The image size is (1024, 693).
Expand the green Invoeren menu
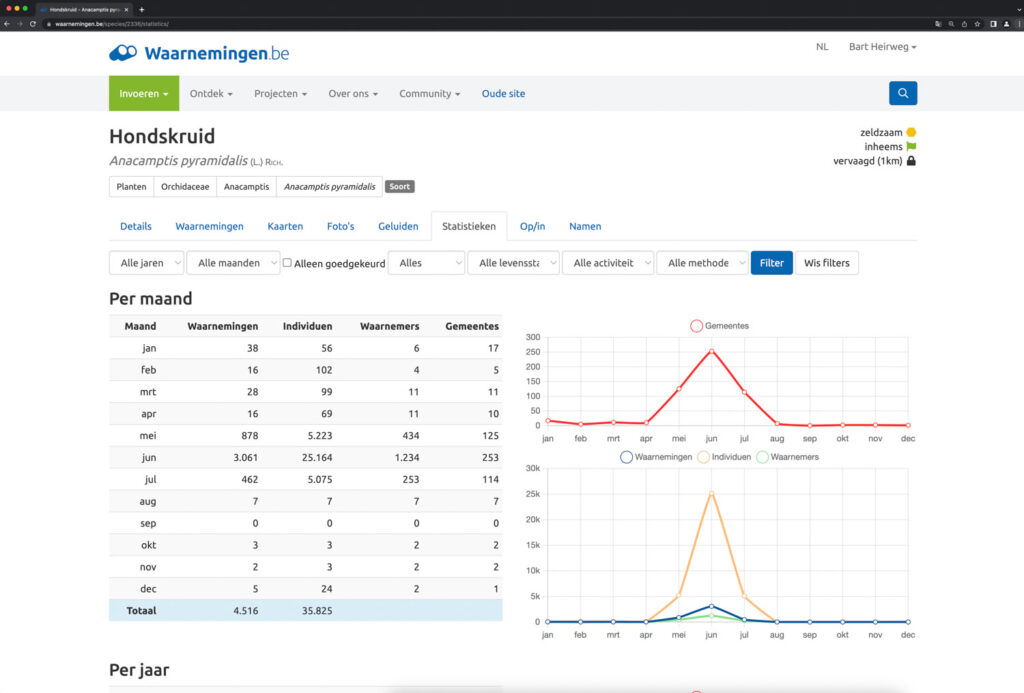tap(144, 93)
